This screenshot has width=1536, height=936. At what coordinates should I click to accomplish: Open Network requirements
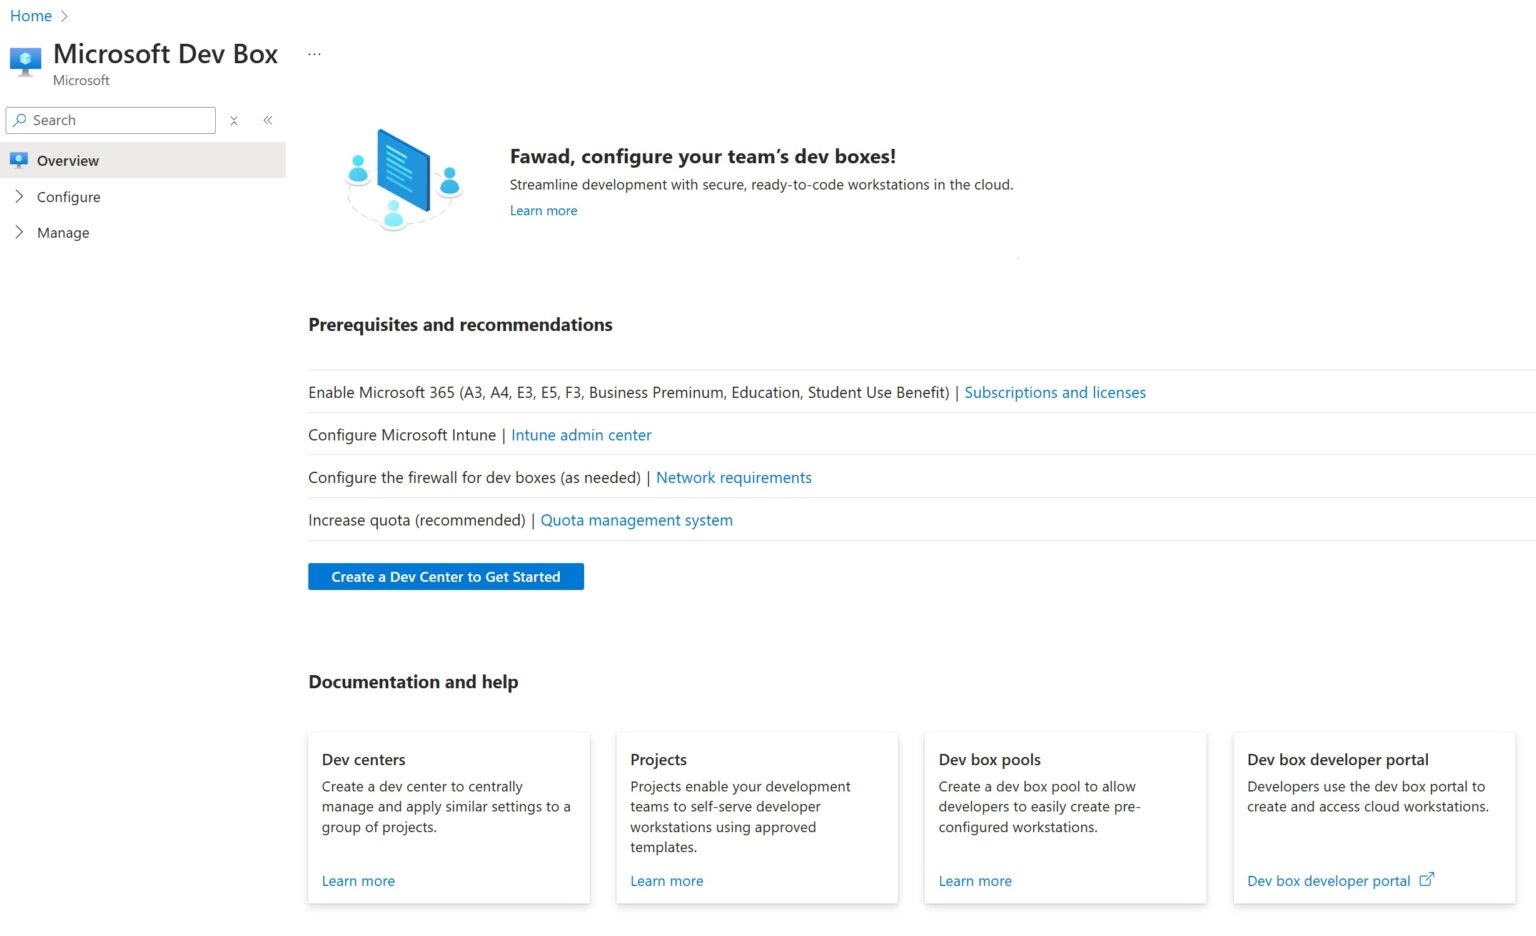click(x=733, y=477)
